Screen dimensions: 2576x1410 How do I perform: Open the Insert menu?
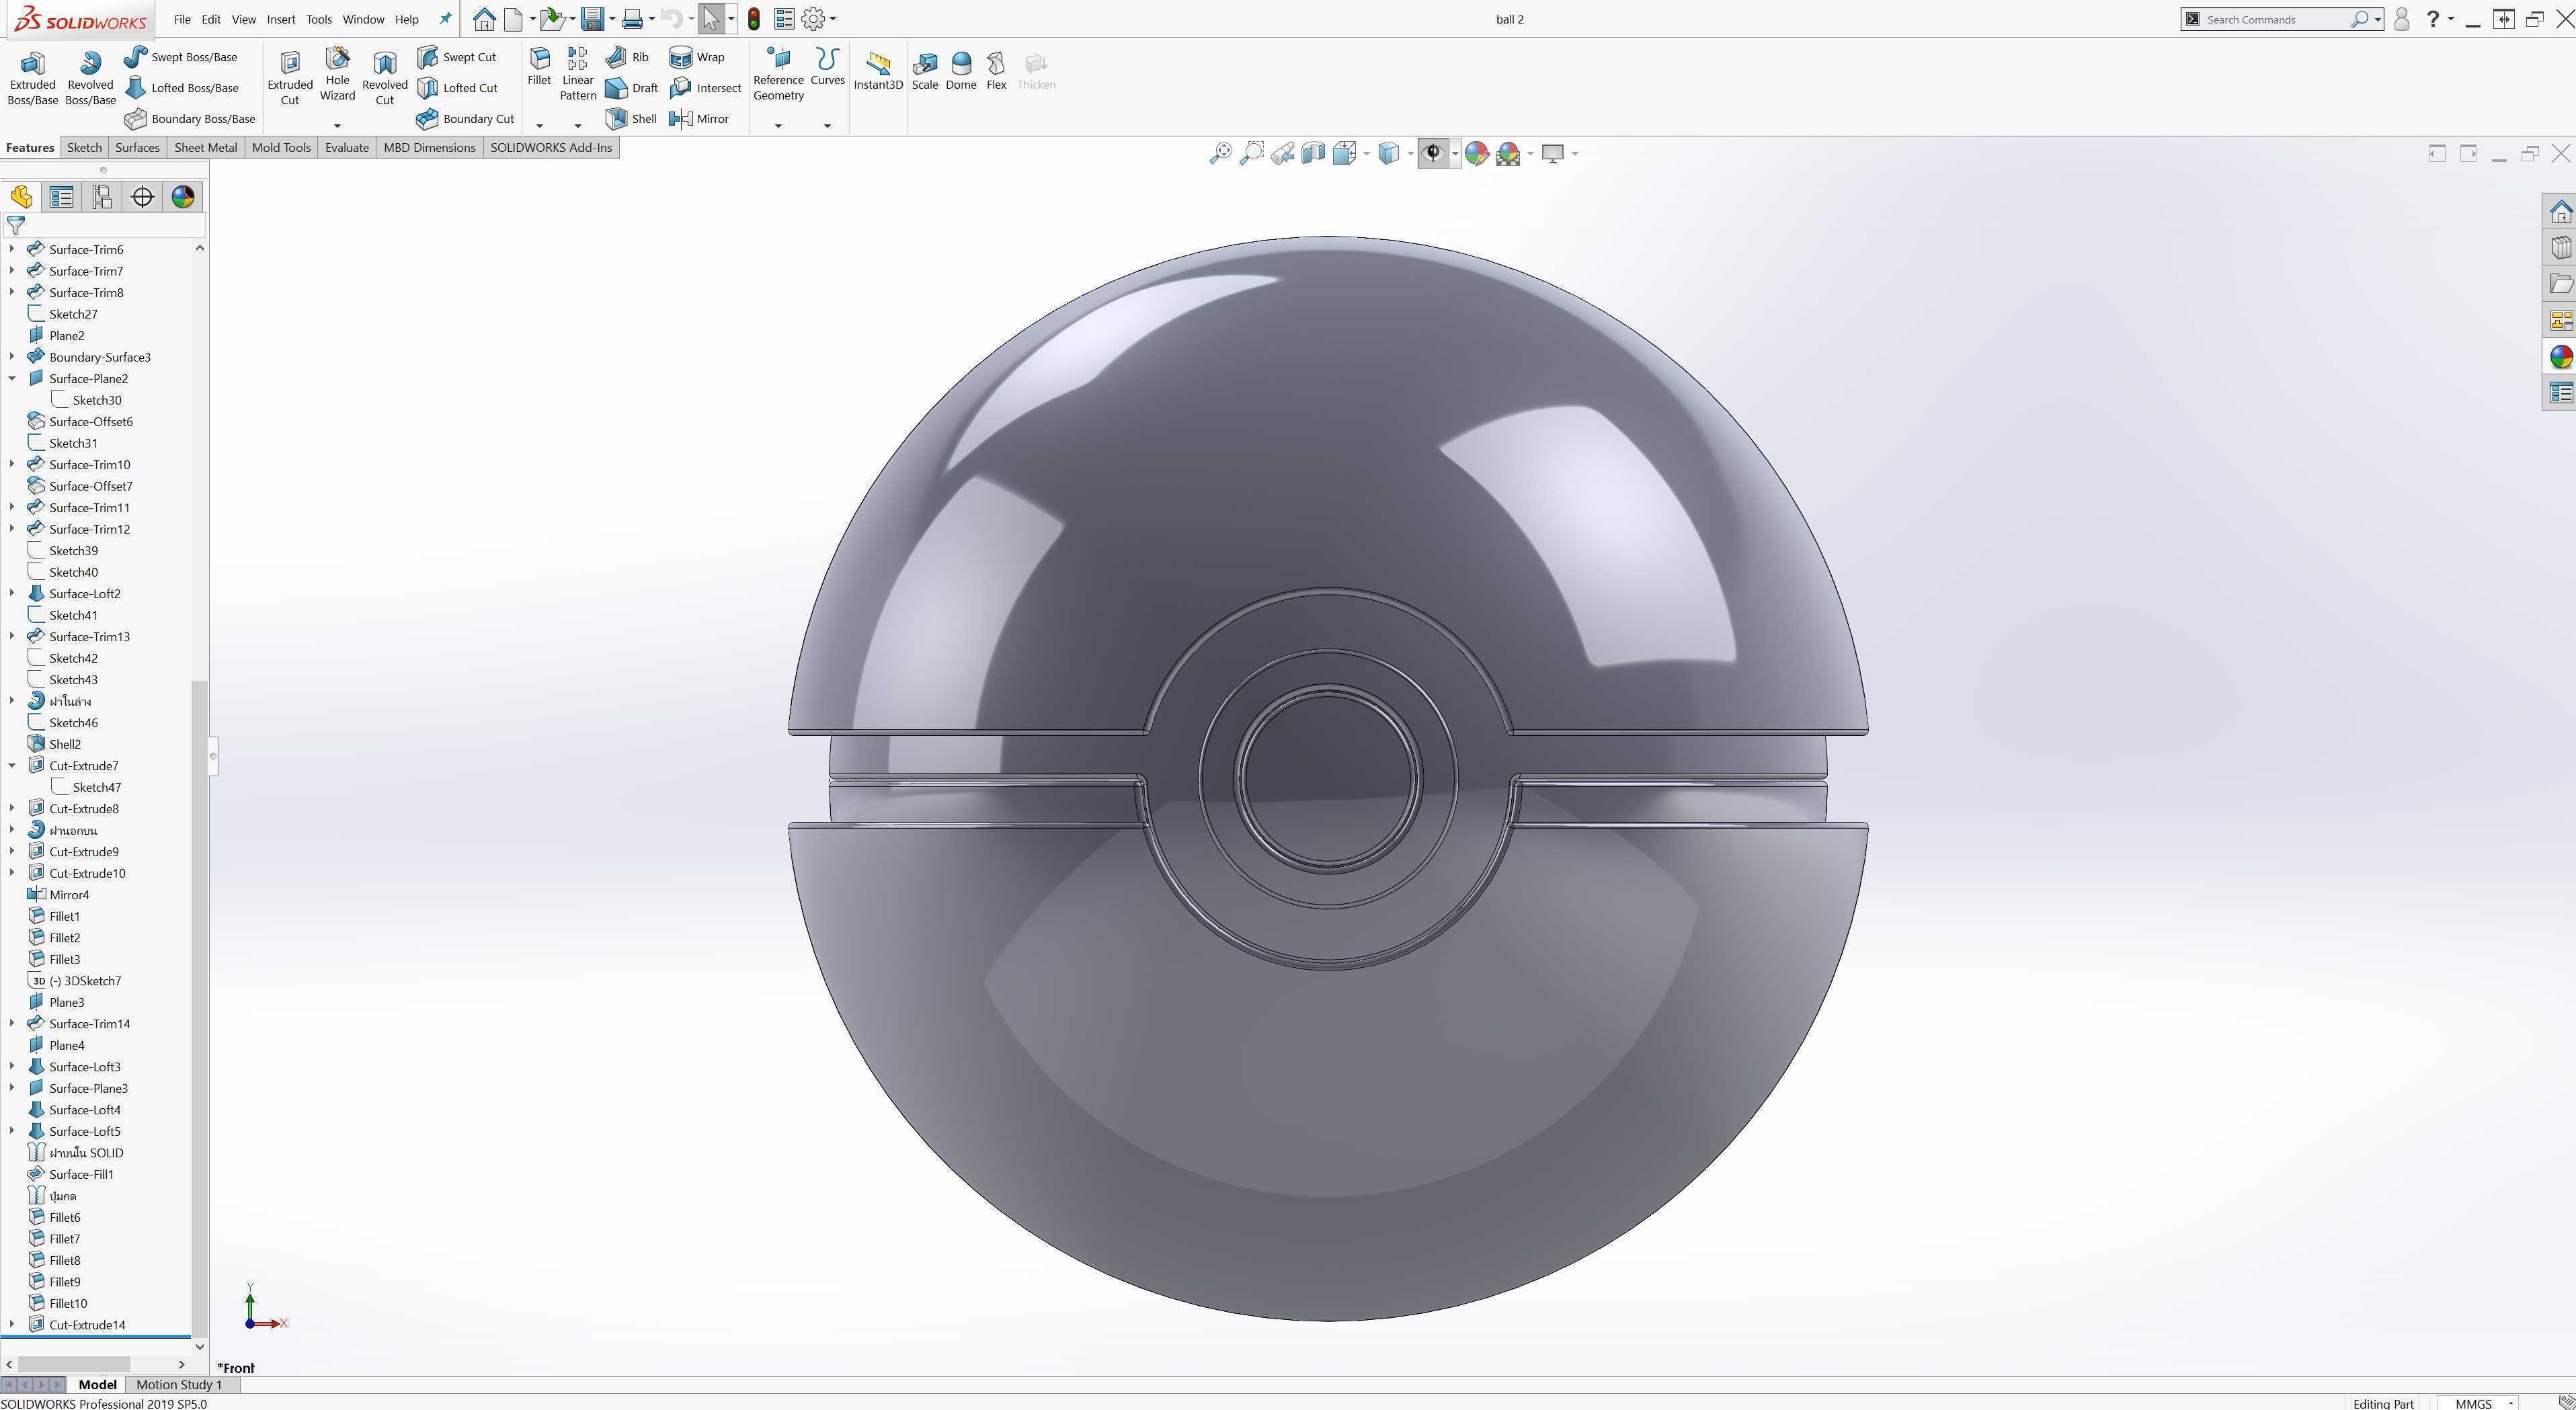[280, 19]
